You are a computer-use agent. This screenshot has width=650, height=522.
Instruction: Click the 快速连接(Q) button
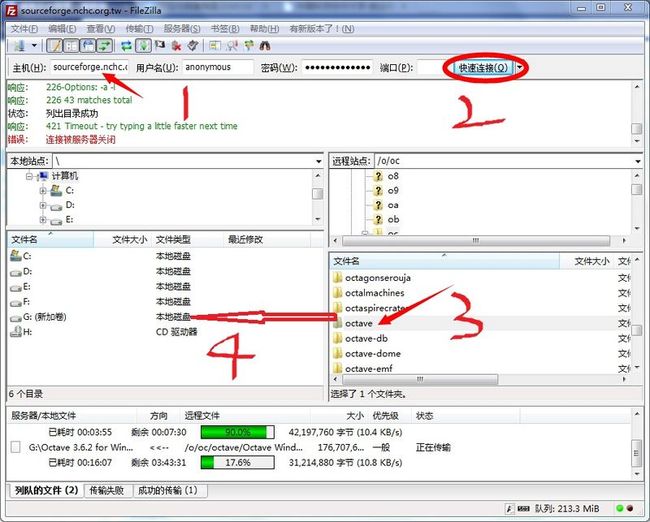tap(483, 68)
